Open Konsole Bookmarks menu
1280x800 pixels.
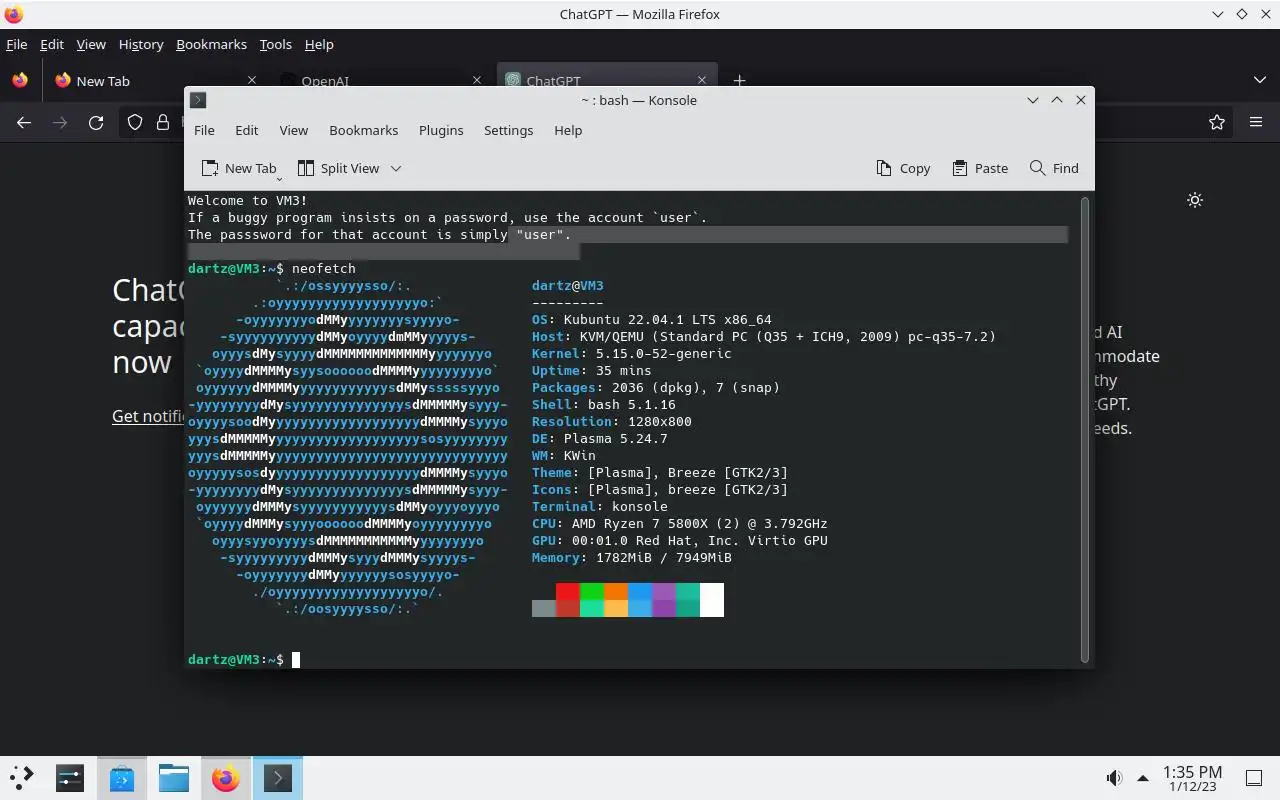point(363,130)
